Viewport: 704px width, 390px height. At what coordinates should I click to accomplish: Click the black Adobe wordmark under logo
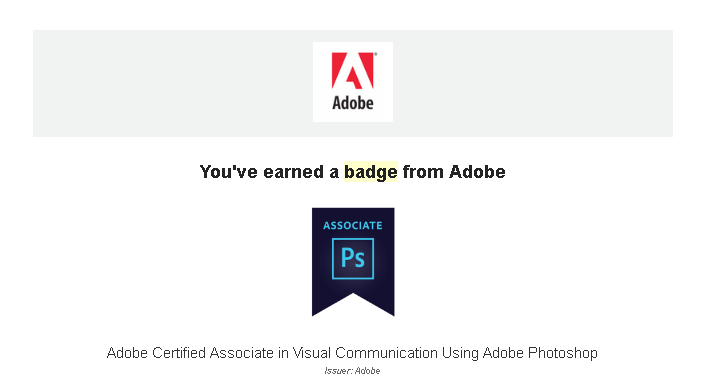click(x=353, y=103)
